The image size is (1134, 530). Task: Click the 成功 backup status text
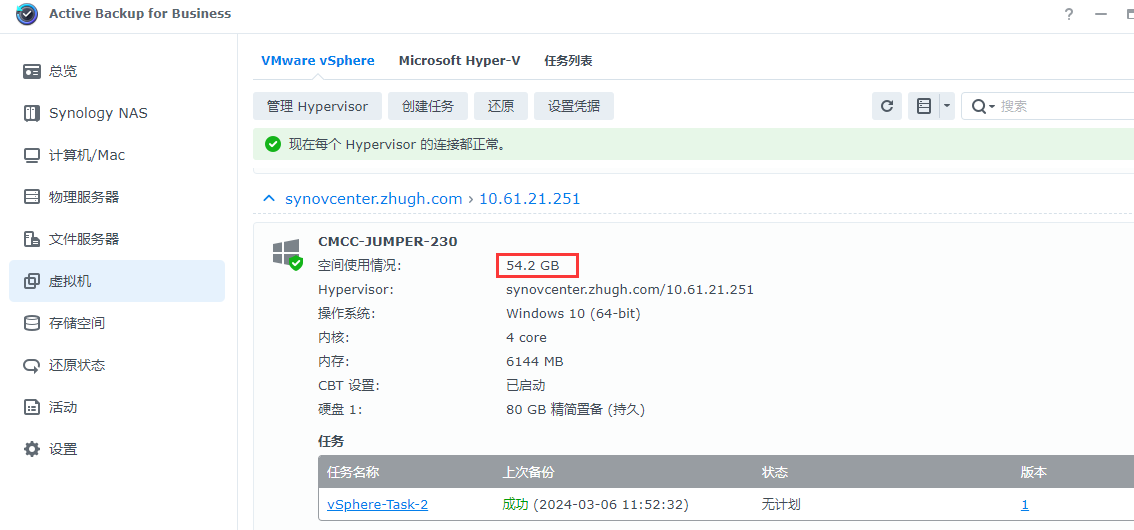click(x=516, y=505)
